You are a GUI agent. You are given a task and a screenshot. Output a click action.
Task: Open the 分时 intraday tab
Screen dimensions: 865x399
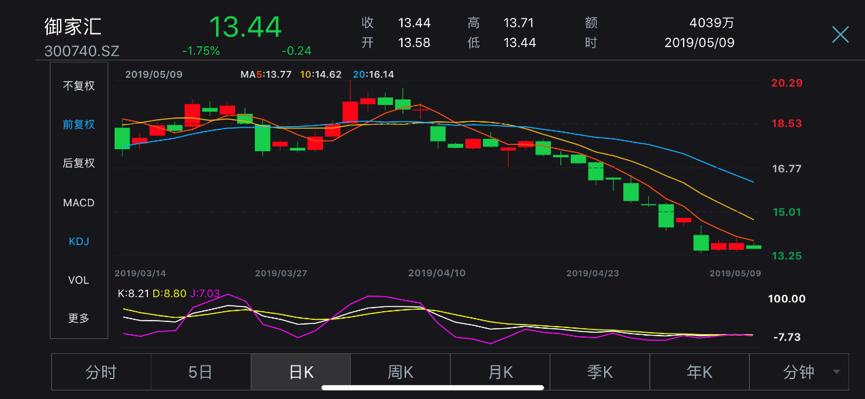tap(101, 372)
